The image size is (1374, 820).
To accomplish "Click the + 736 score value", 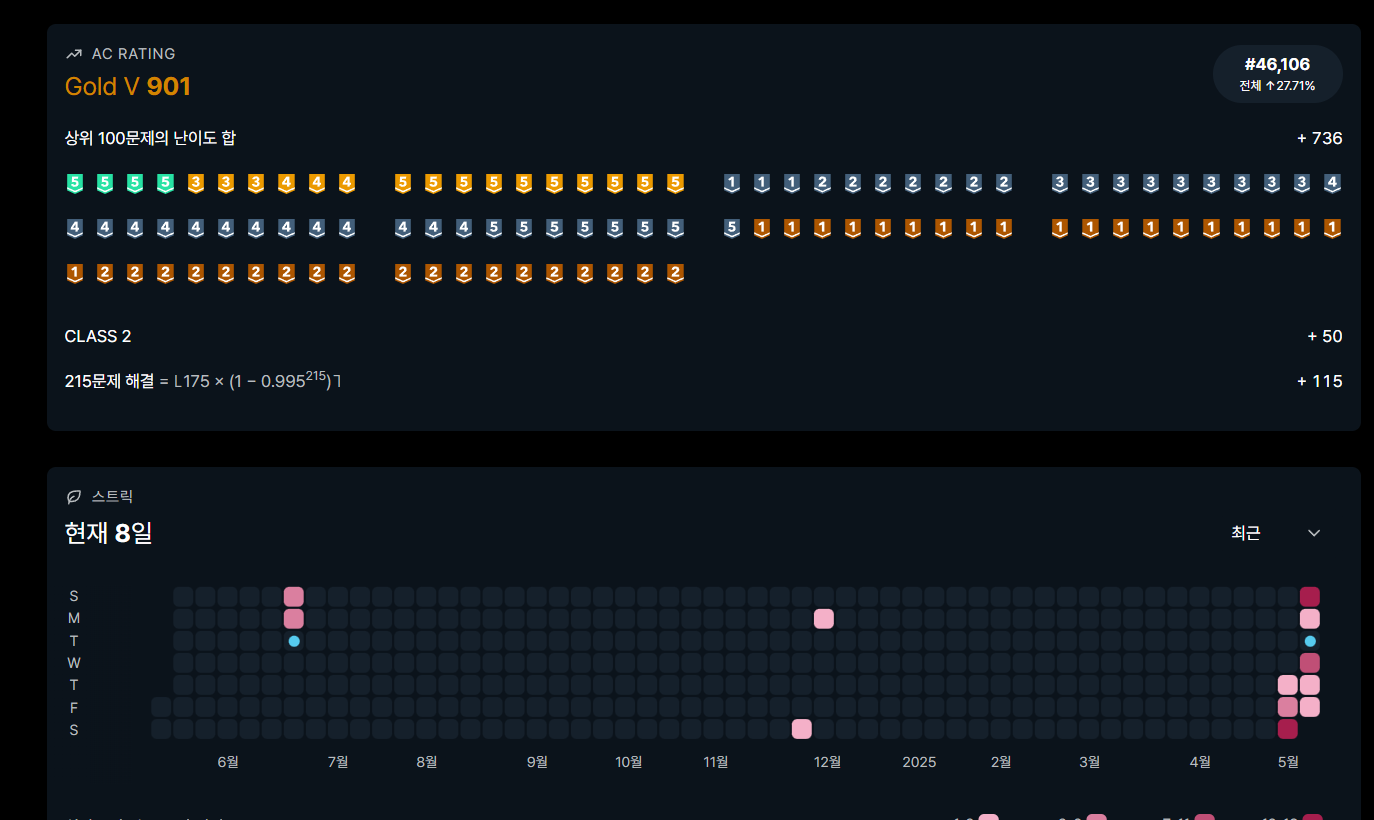I will (1319, 138).
